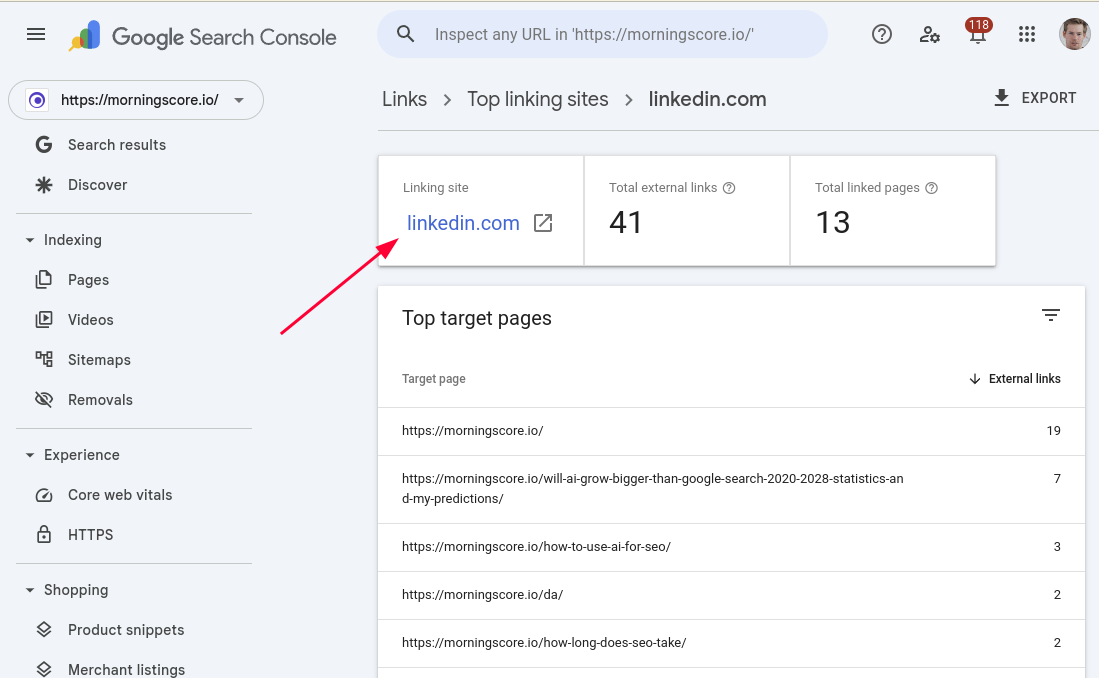
Task: Open user and permissions settings icon
Action: 930,34
